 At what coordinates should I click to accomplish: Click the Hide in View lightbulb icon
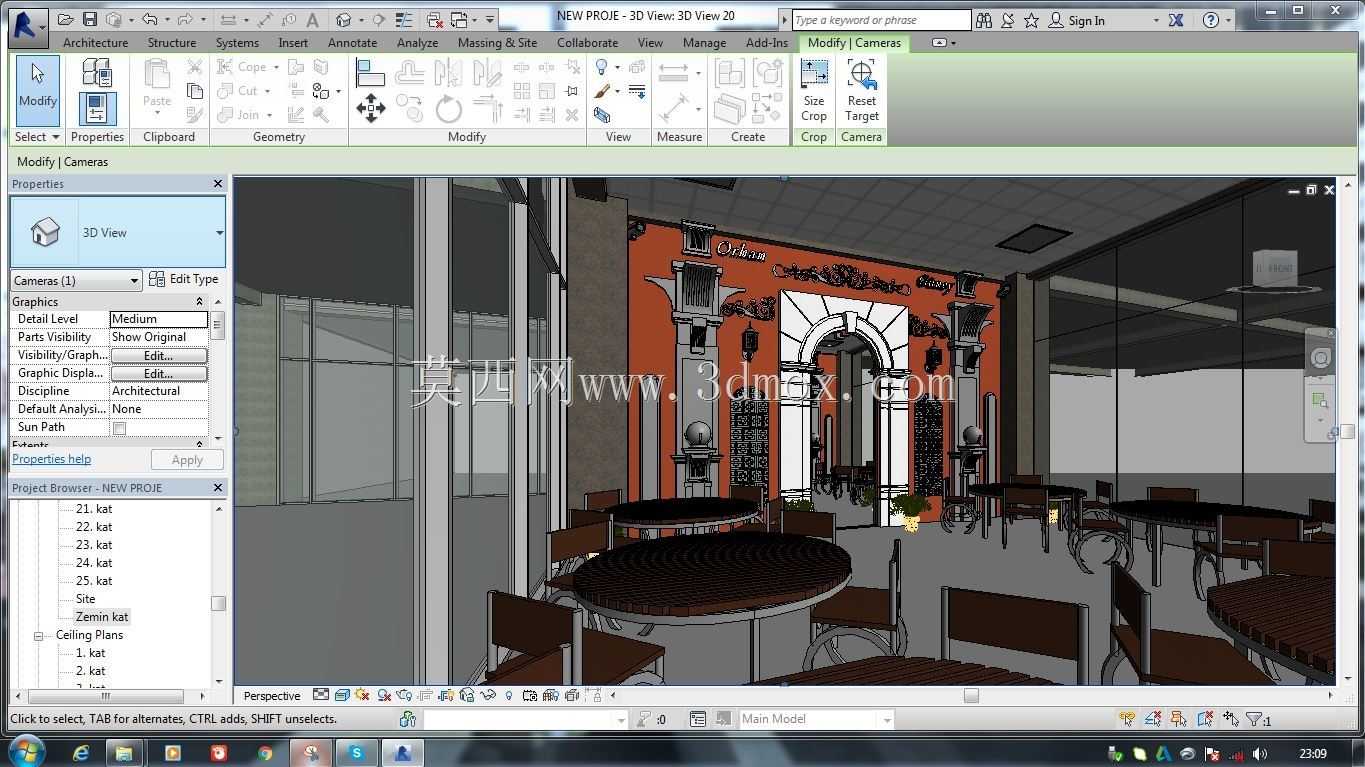point(602,67)
